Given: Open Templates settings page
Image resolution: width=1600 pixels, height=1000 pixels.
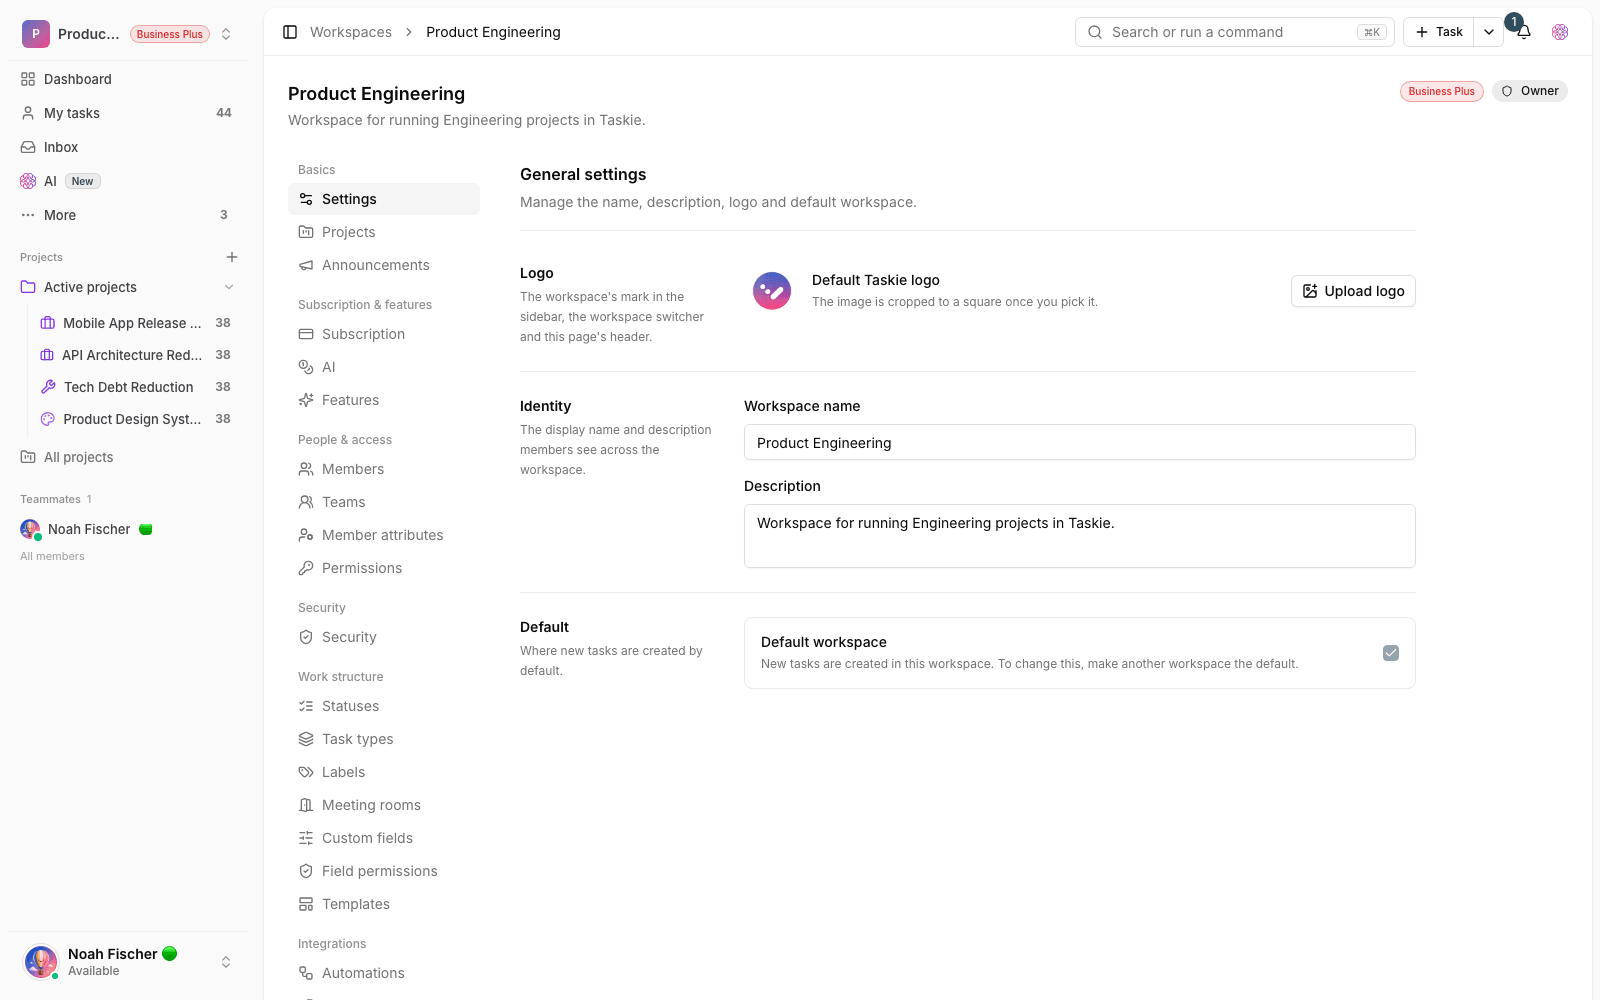Looking at the screenshot, I should tap(384, 904).
